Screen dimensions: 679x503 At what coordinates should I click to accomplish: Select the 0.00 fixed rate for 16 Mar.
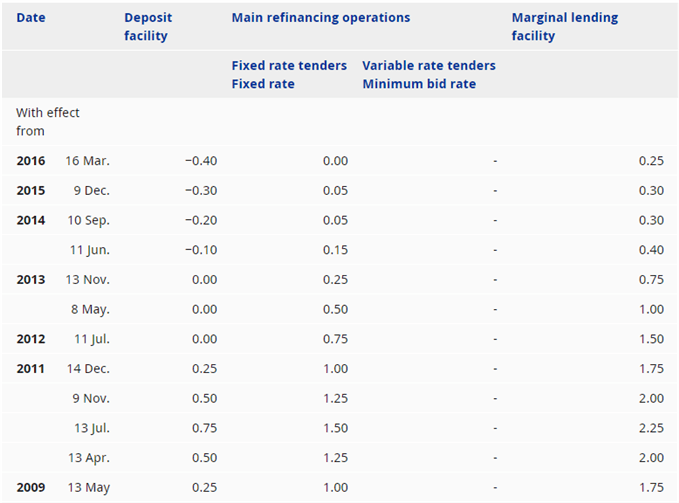coord(335,161)
